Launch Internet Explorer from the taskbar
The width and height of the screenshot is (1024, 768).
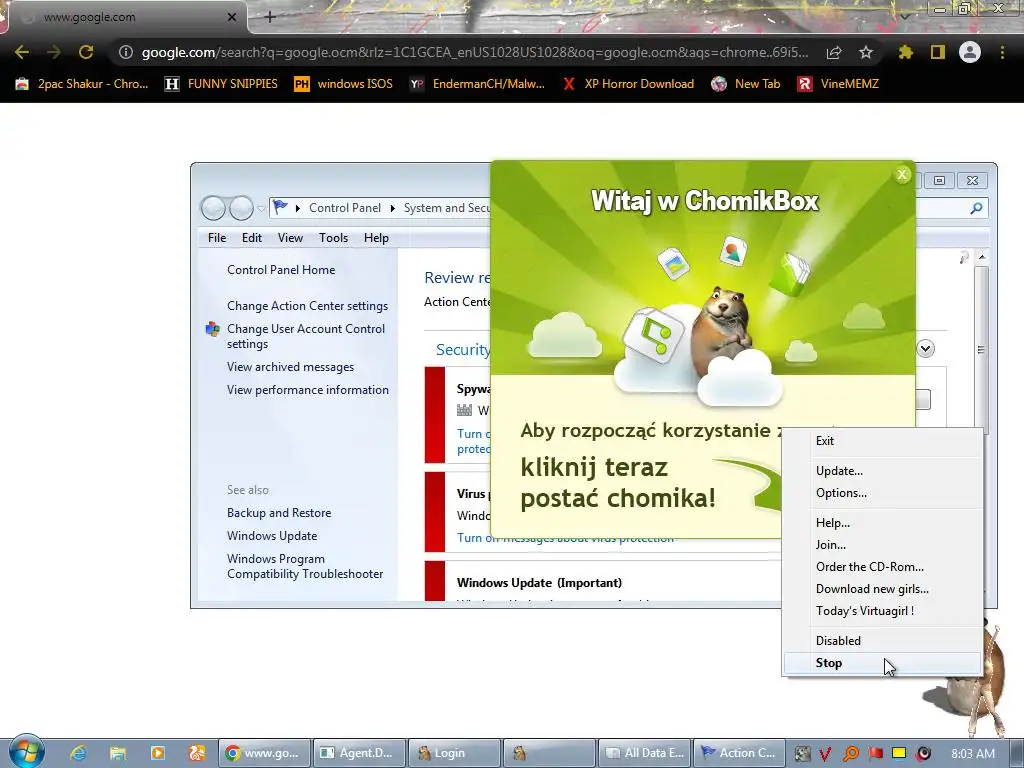click(78, 753)
